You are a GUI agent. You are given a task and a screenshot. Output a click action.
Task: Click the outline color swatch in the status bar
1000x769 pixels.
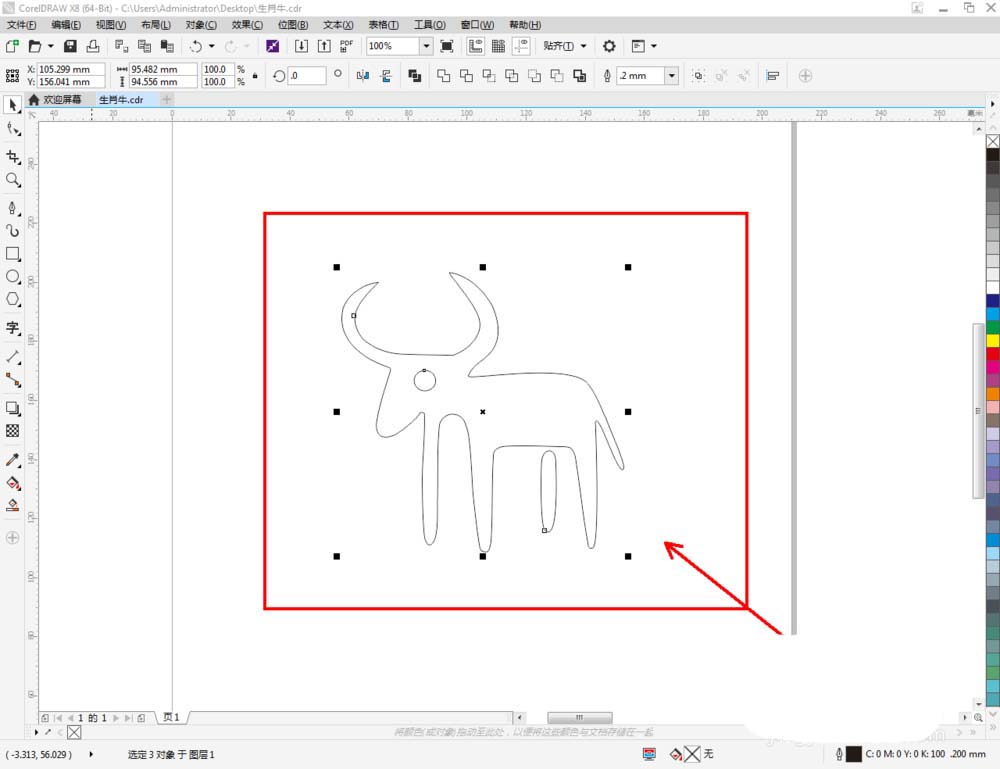click(x=853, y=754)
